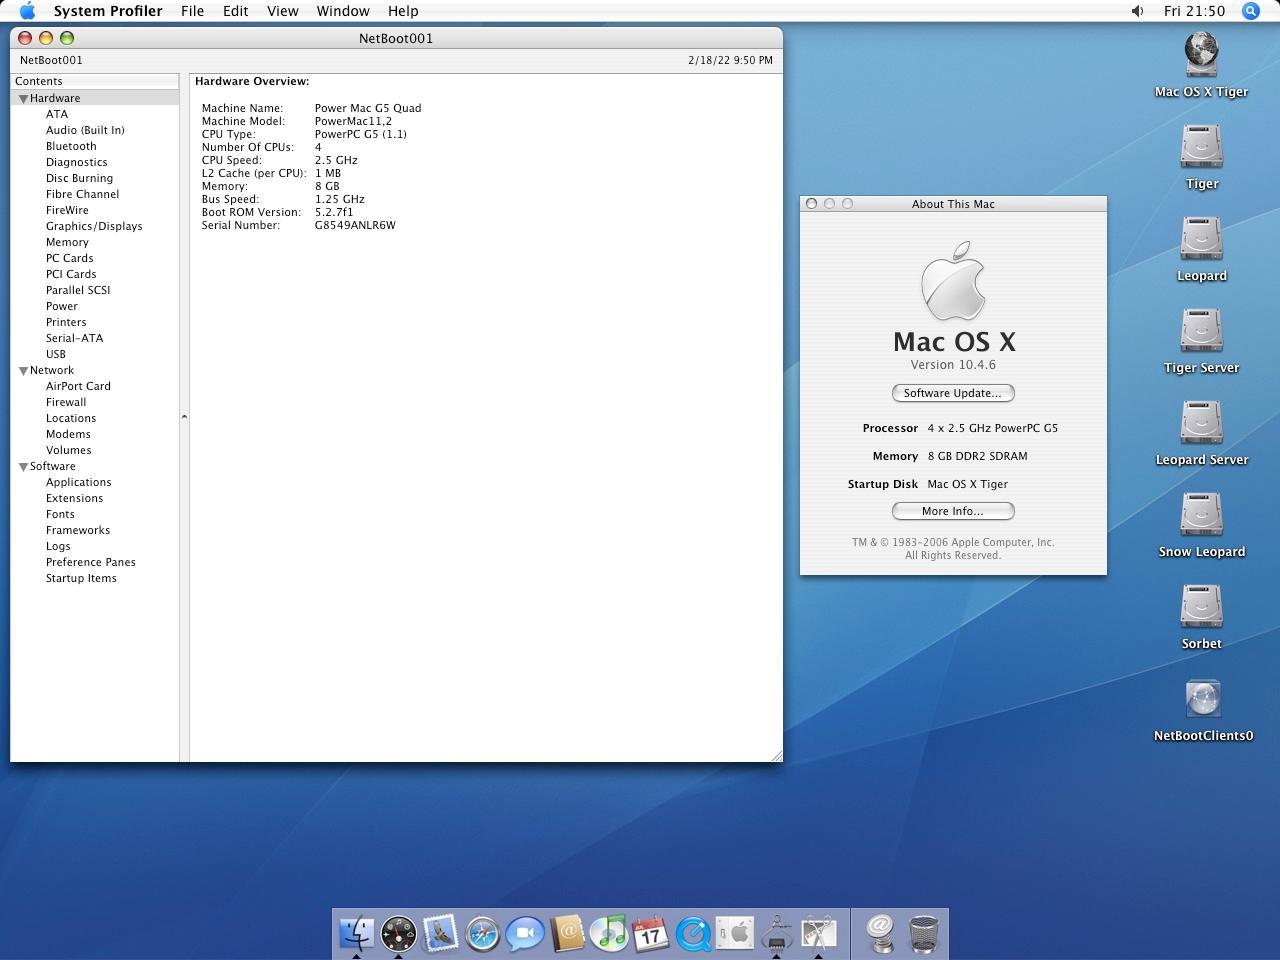
Task: Click Software Update button in About This Mac
Action: tap(953, 393)
